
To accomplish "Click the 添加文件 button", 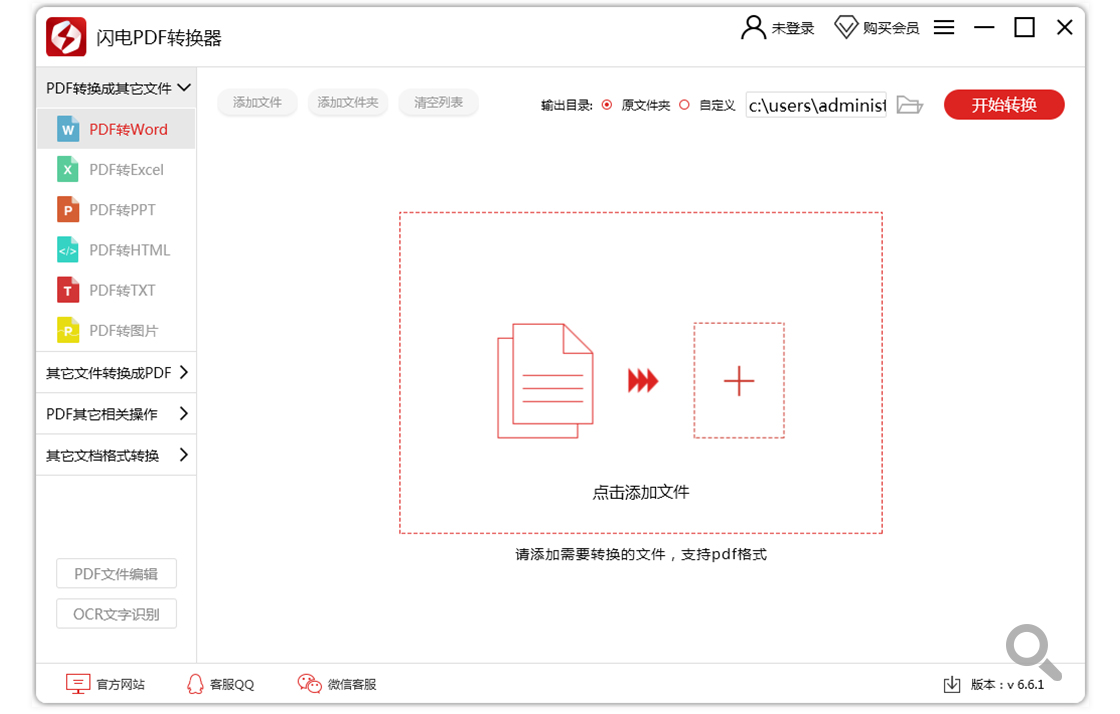I will click(257, 102).
